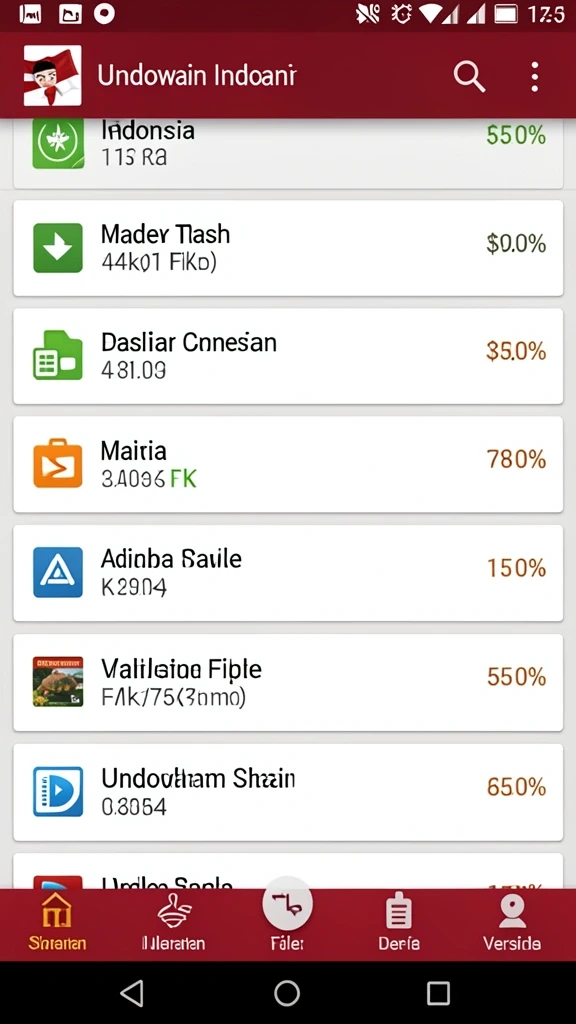Tap the green spreadsheet icon
Image resolution: width=576 pixels, height=1024 pixels.
point(58,355)
